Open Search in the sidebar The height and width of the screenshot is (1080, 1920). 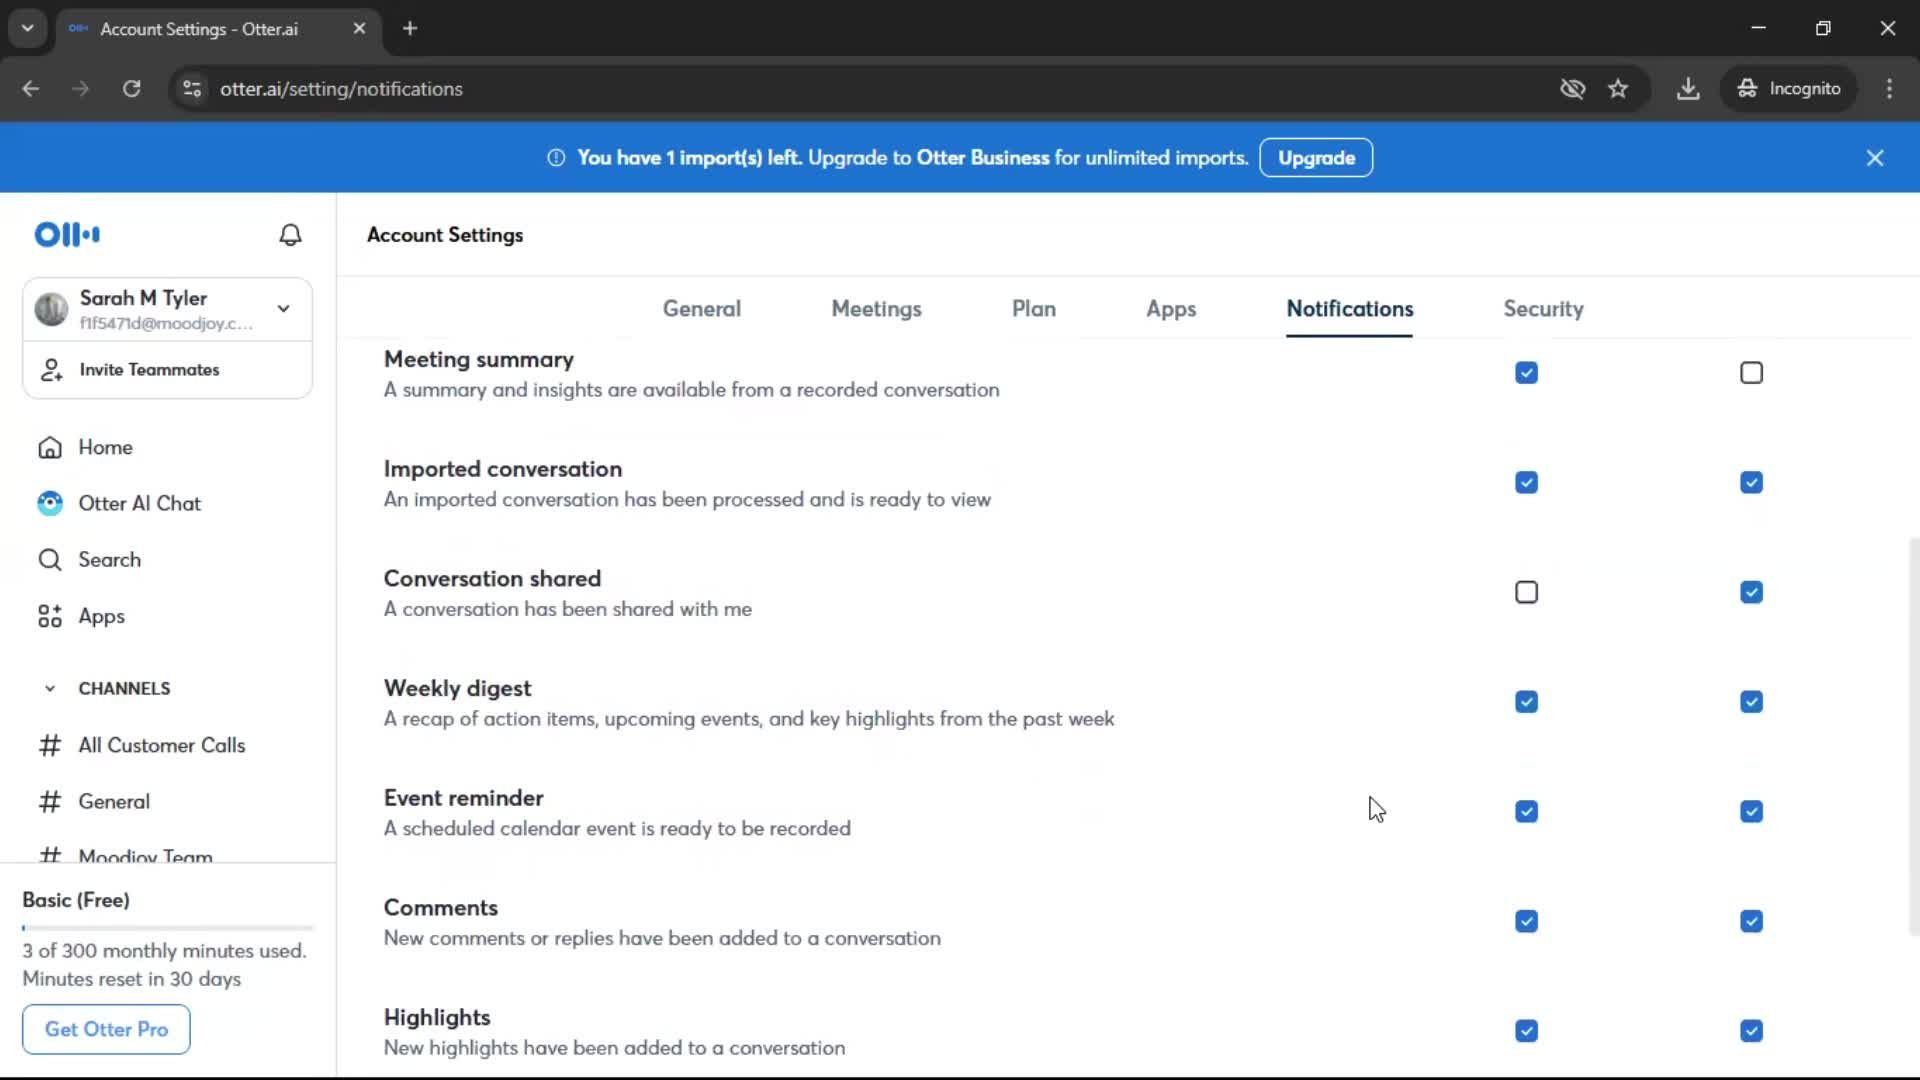[109, 560]
